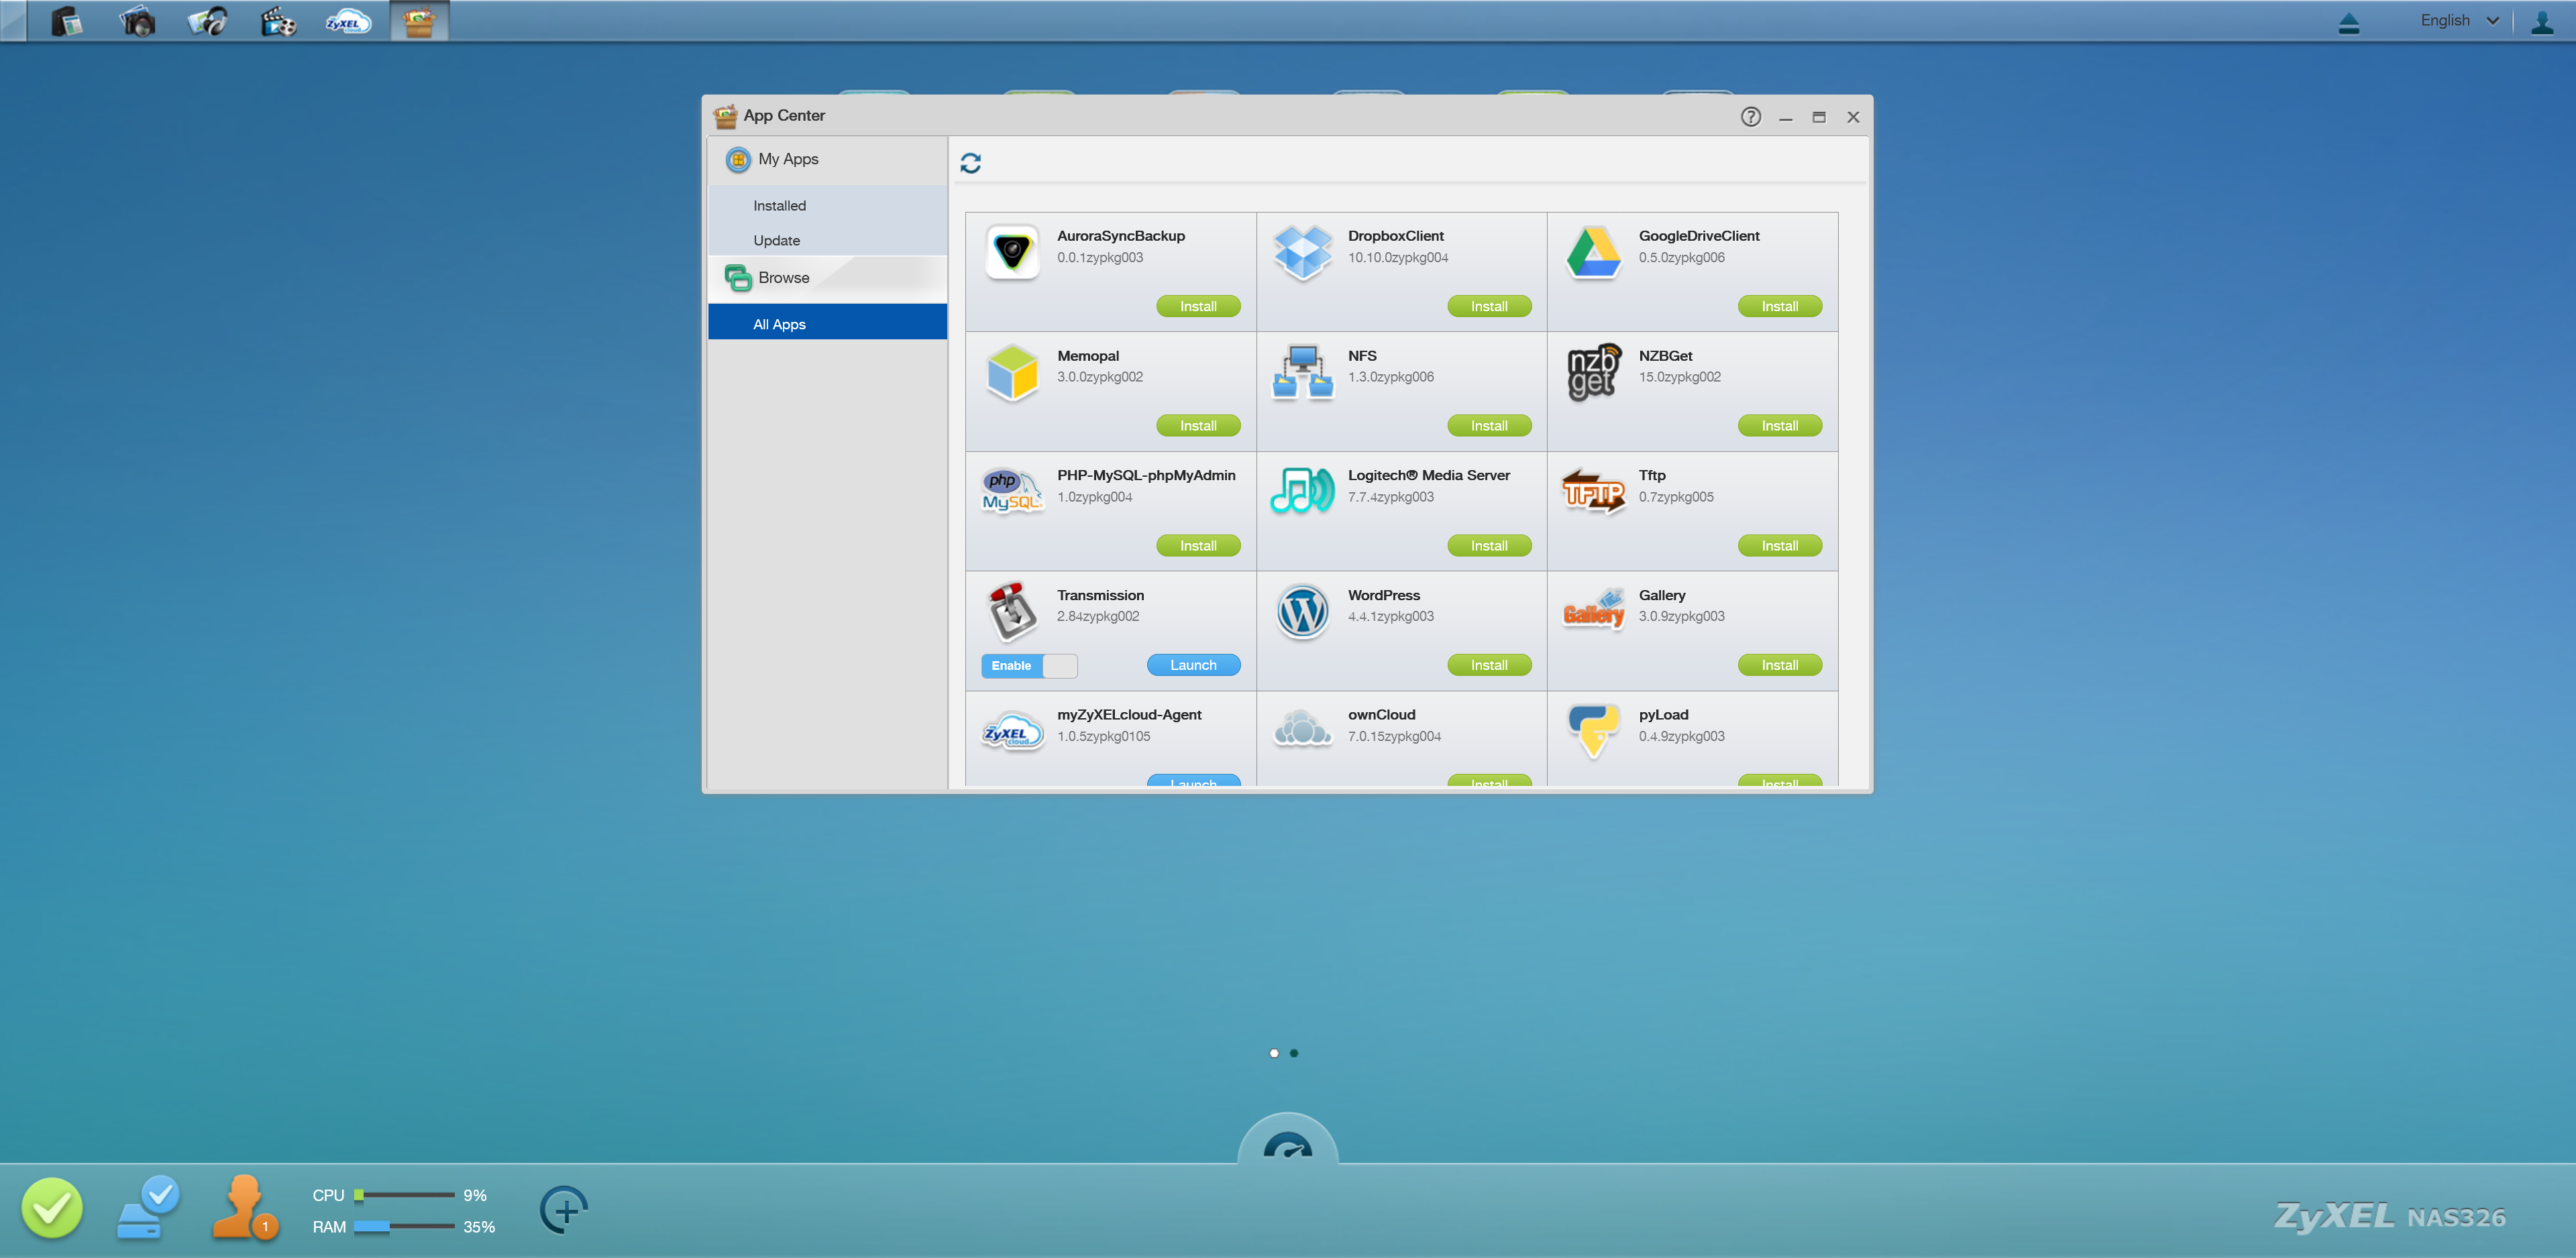2576x1258 pixels.
Task: Click the Logitech Media Server icon
Action: [x=1303, y=491]
